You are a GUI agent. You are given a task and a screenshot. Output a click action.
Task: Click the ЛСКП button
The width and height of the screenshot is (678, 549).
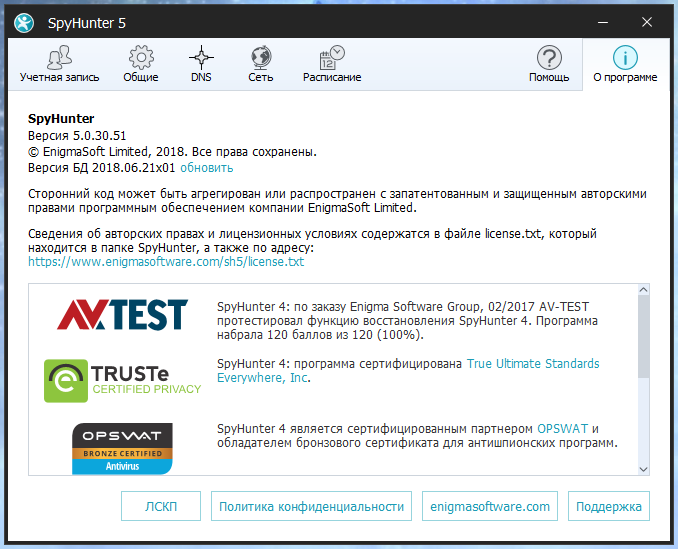pyautogui.click(x=161, y=506)
